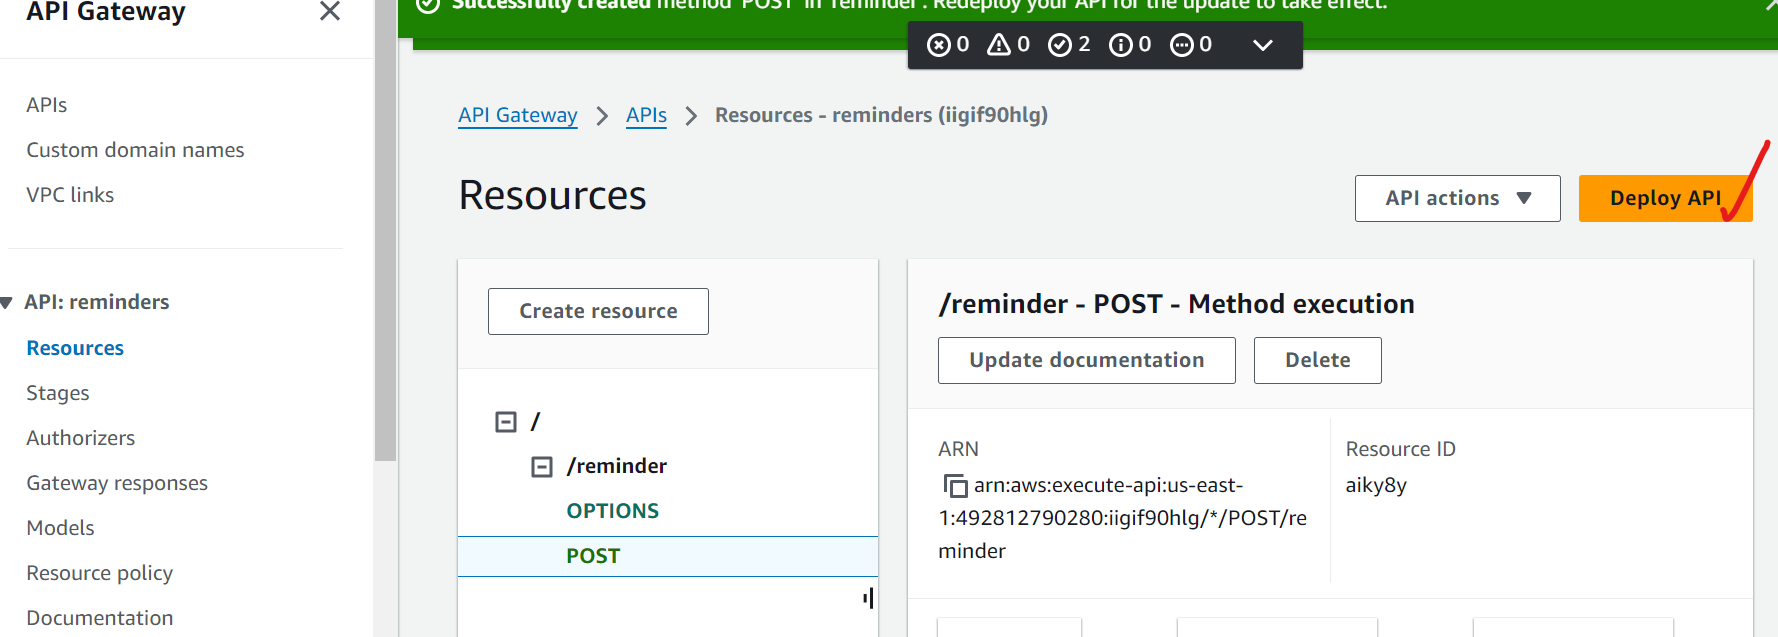Click the Create resource button
This screenshot has height=637, width=1778.
pos(598,311)
